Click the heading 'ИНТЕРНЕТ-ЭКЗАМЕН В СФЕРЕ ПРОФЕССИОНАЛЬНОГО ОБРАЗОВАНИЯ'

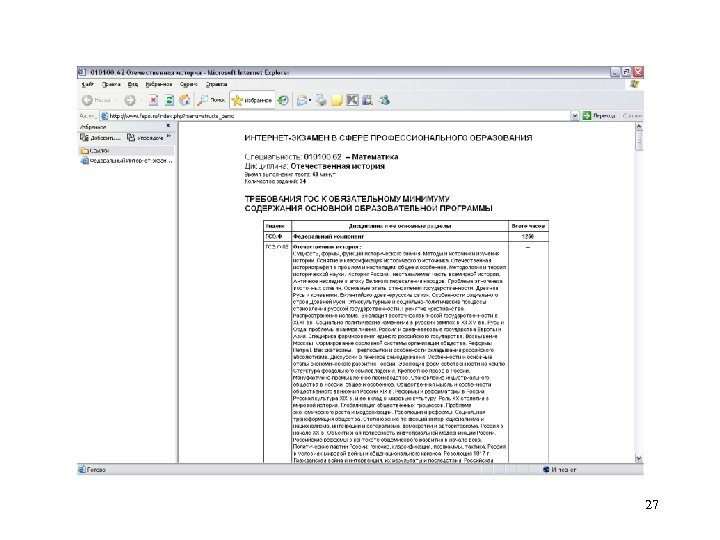tap(388, 138)
